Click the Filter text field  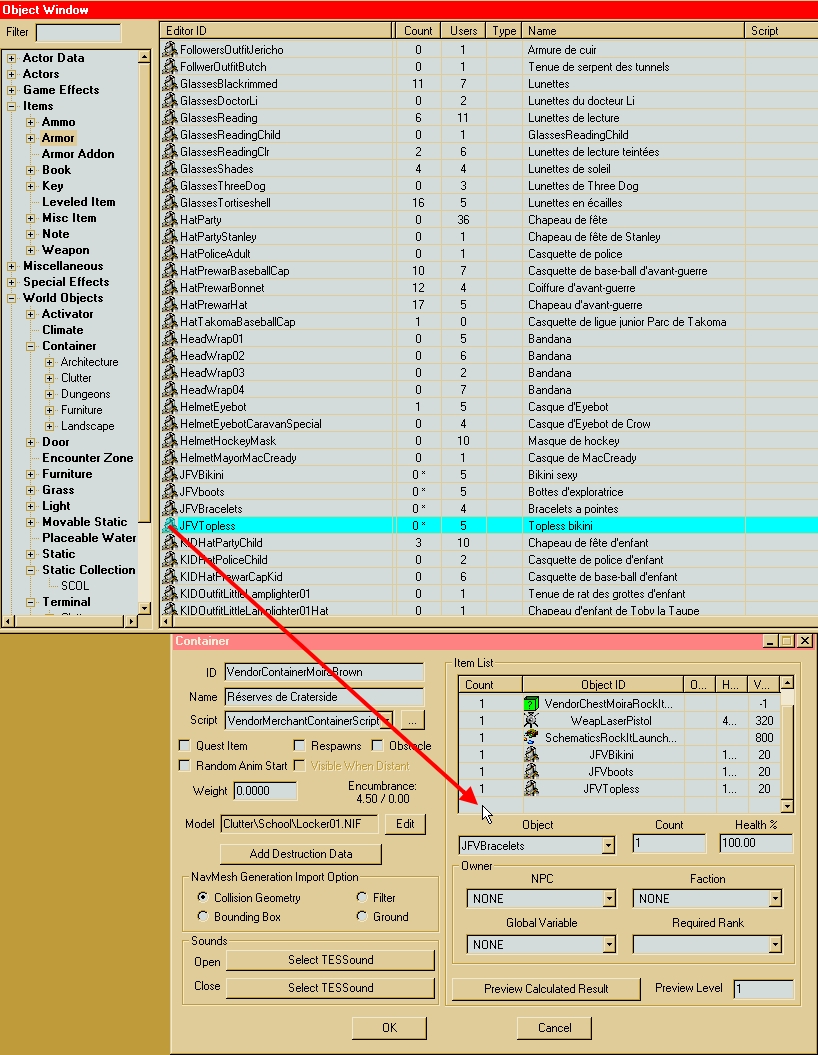coord(78,32)
